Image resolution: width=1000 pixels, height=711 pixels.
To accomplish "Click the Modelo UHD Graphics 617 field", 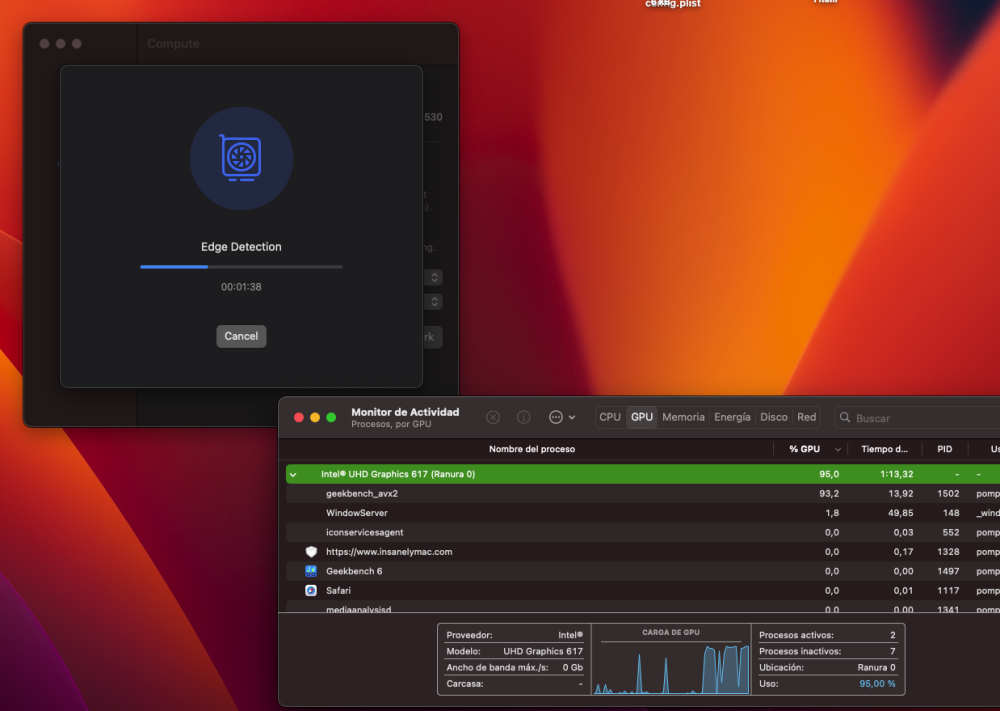I will (x=515, y=651).
